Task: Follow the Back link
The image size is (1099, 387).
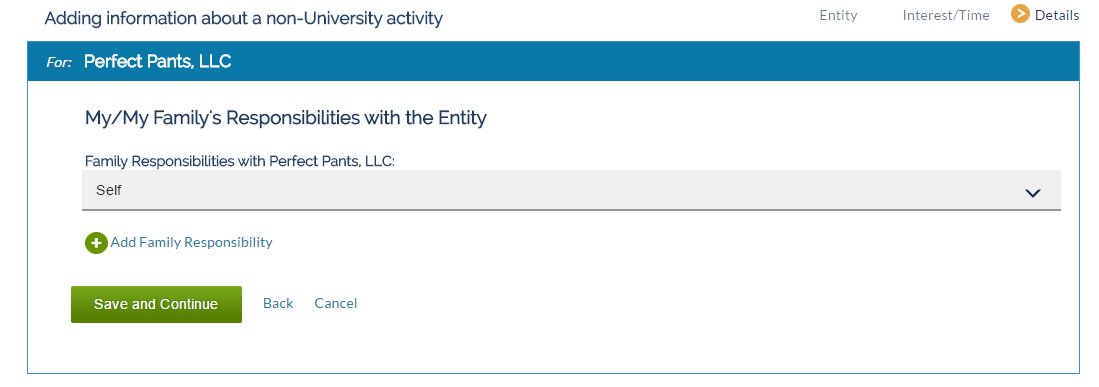Action: pyautogui.click(x=278, y=303)
